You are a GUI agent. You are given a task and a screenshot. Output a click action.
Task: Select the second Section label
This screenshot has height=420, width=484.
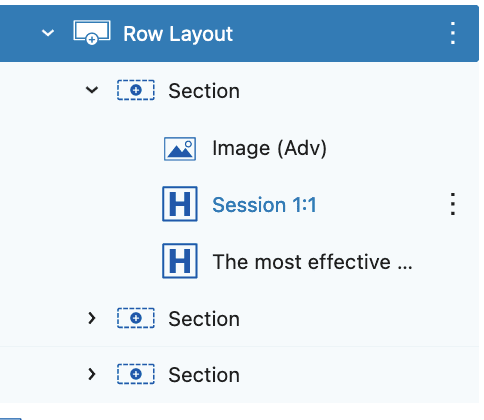(204, 319)
